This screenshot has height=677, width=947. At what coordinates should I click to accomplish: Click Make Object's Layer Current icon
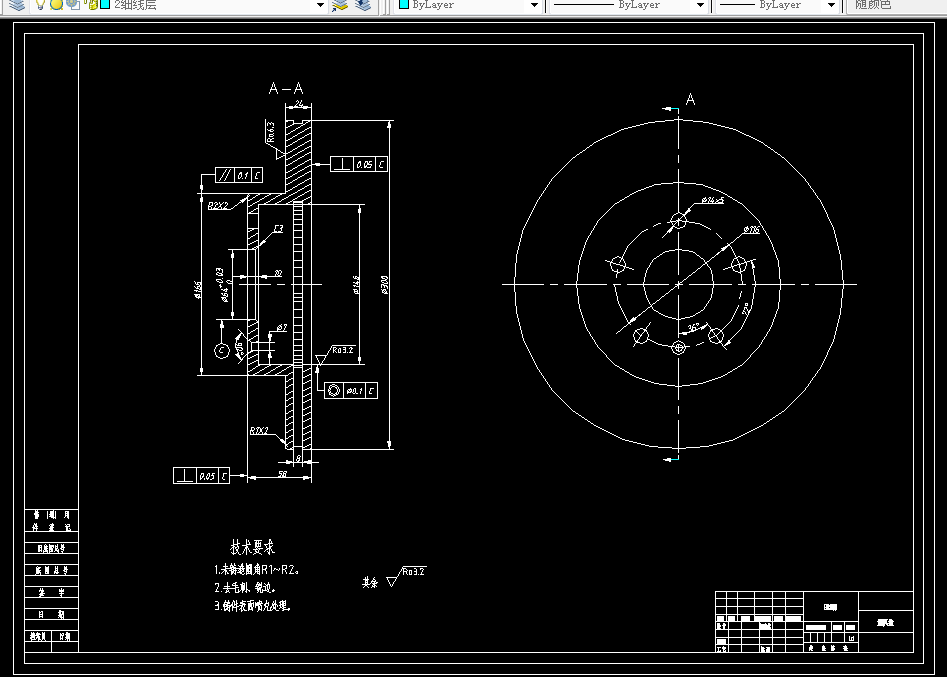pyautogui.click(x=340, y=5)
